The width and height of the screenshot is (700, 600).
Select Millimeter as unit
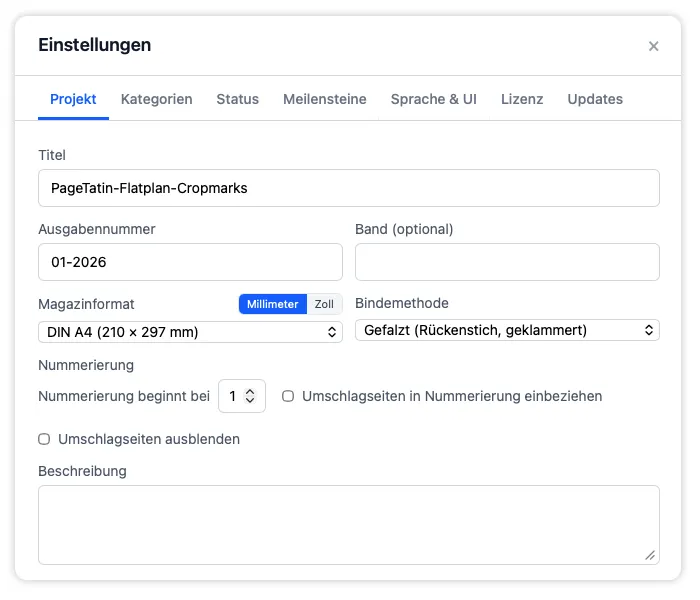(x=273, y=304)
